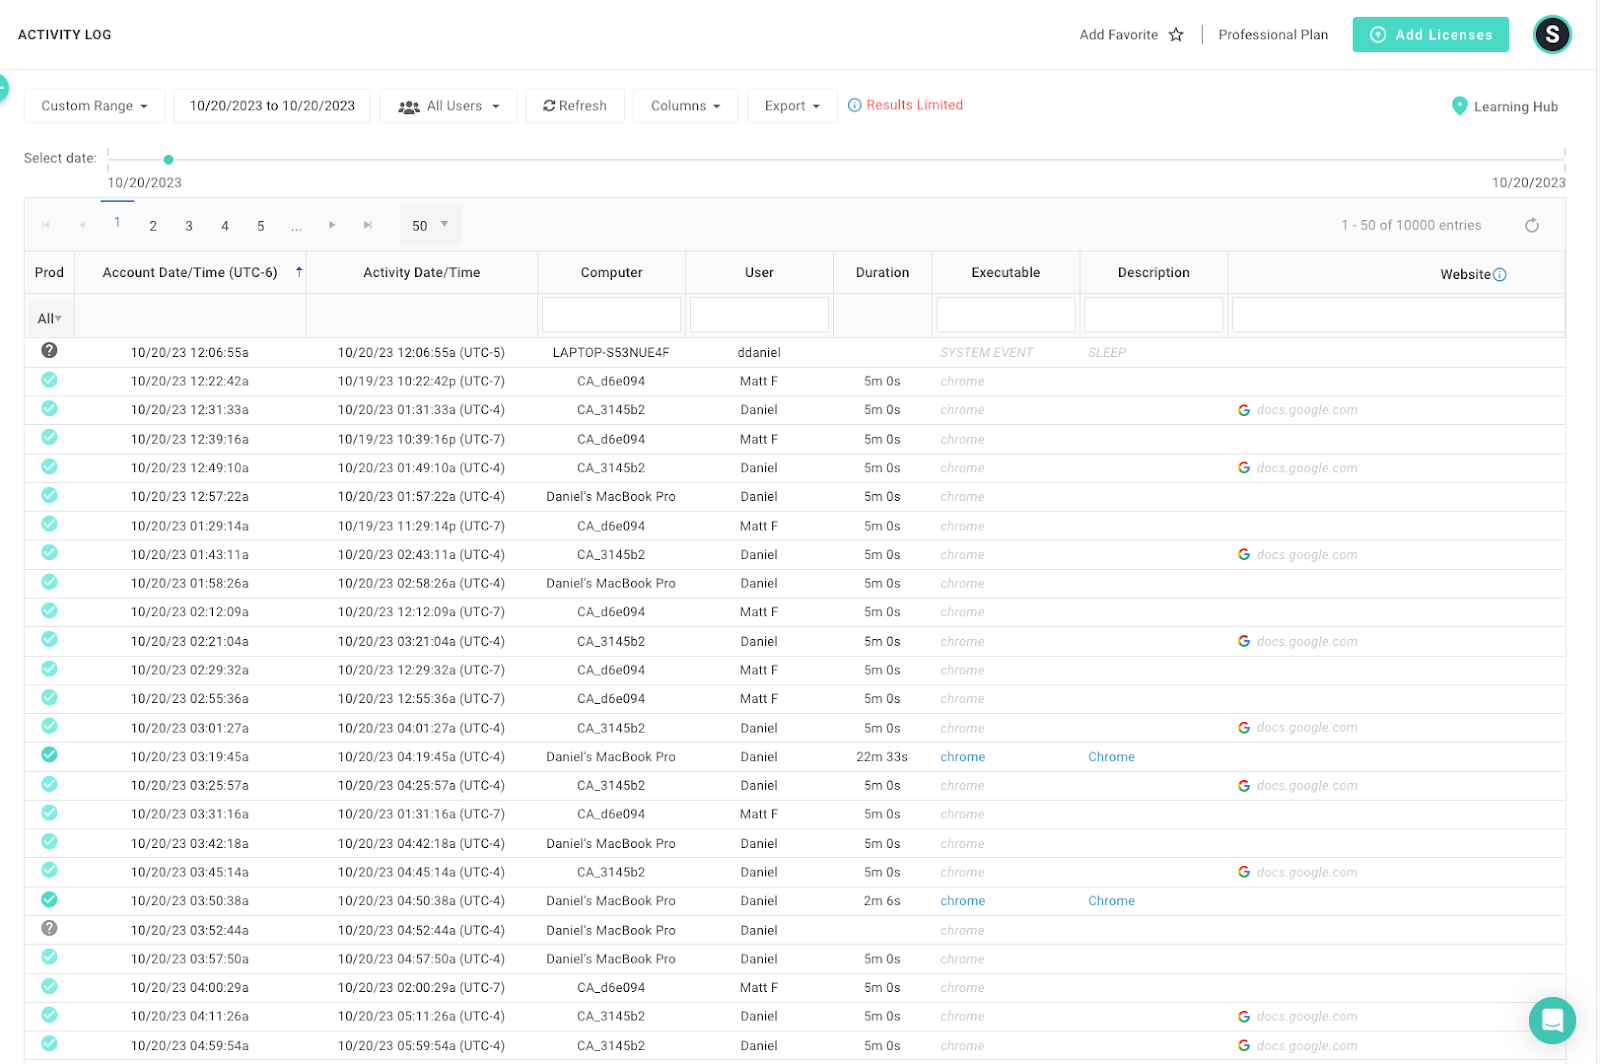Open the Prod All filter dropdown
The height and width of the screenshot is (1064, 1600).
tap(50, 318)
